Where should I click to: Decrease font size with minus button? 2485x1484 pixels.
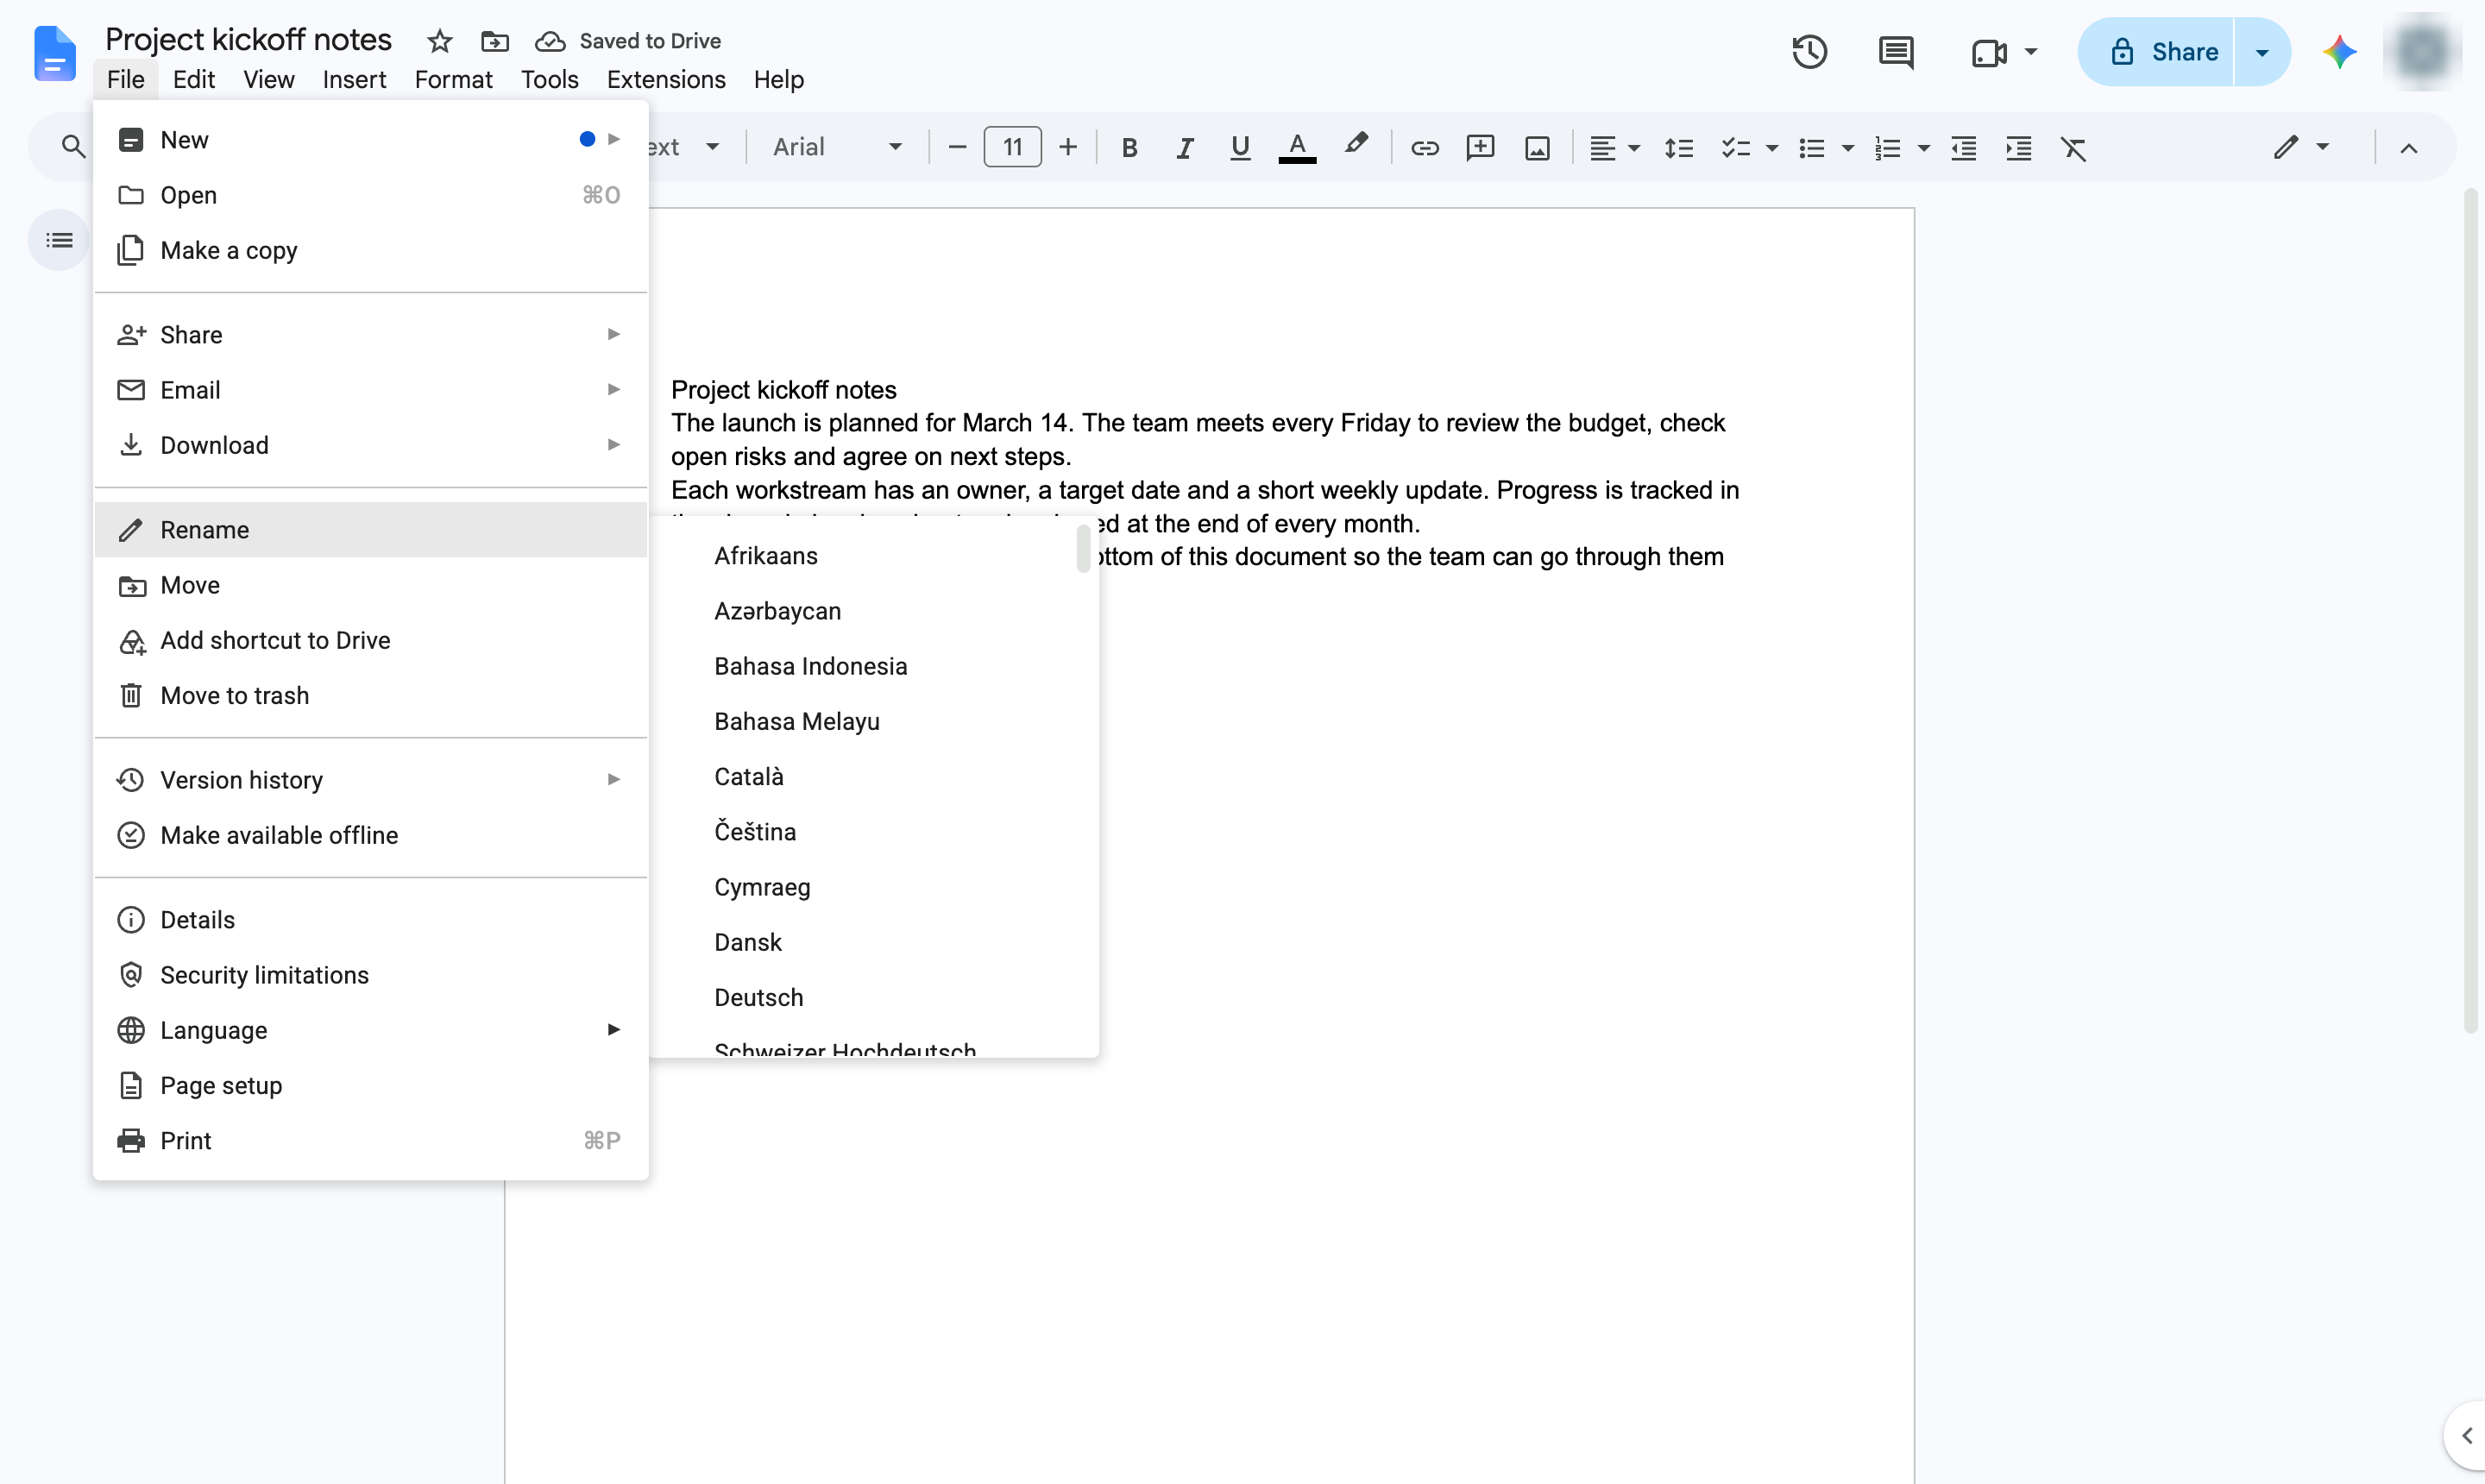pos(956,148)
